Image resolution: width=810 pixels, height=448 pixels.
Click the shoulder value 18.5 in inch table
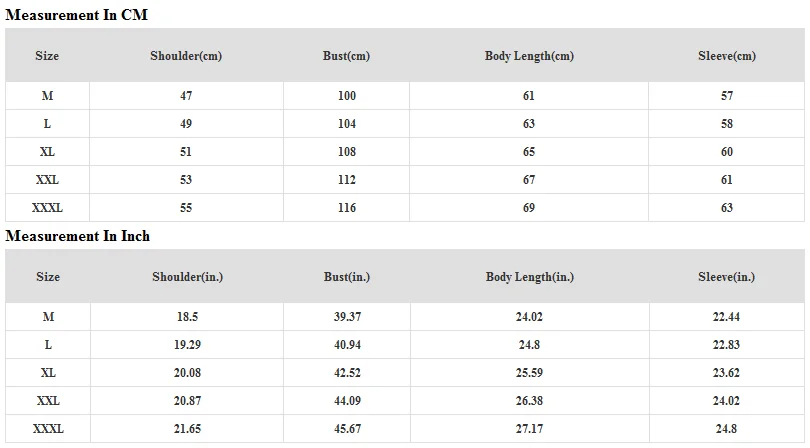[x=188, y=317]
